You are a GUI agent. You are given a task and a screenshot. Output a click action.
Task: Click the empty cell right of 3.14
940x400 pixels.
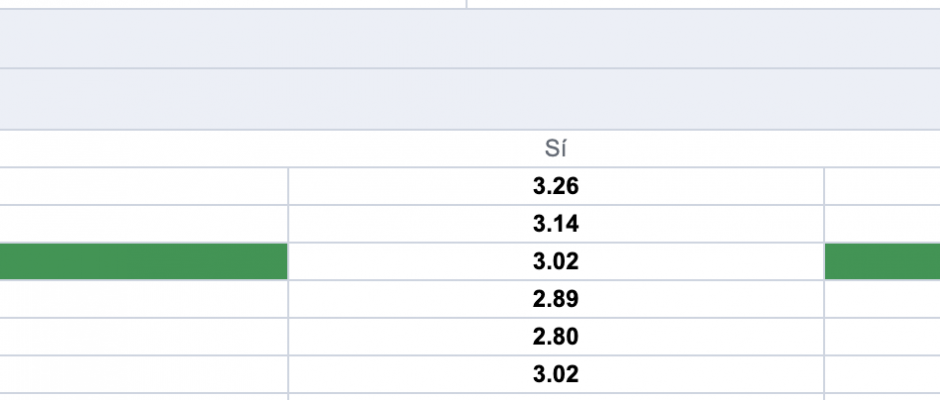coord(882,224)
